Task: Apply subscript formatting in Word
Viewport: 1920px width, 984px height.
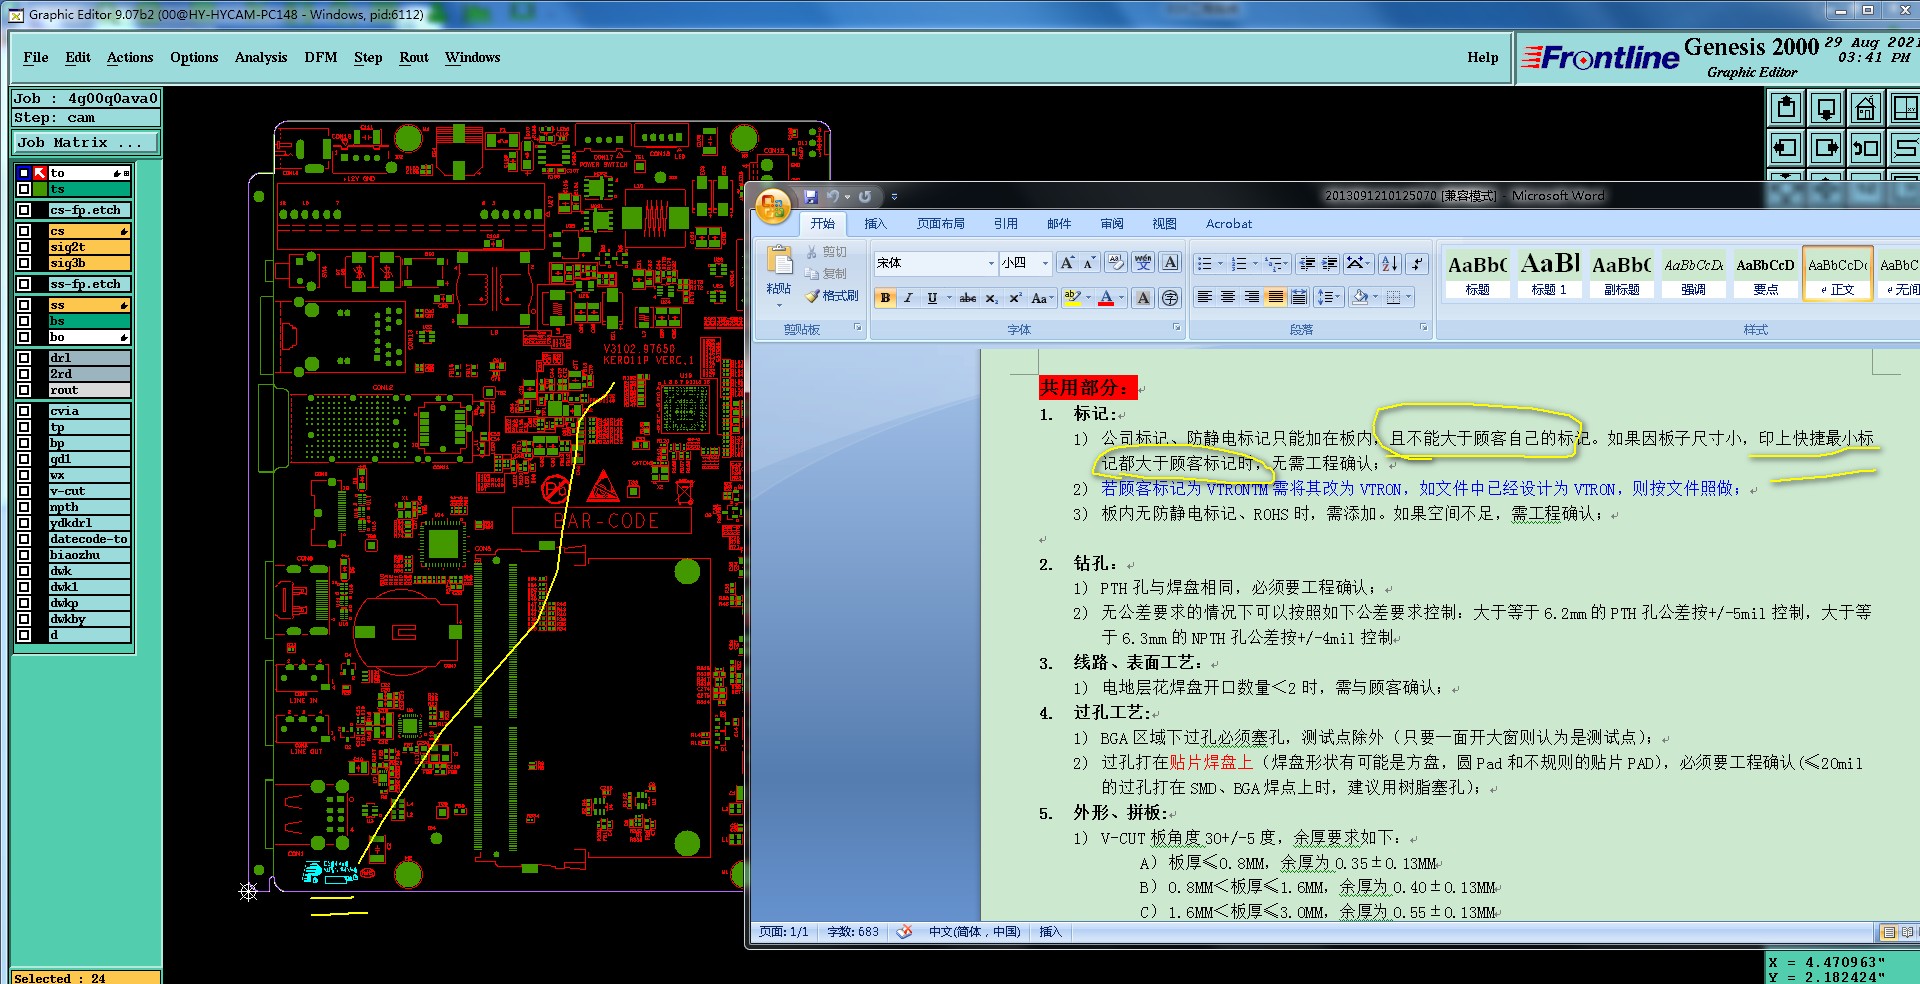Action: [991, 298]
